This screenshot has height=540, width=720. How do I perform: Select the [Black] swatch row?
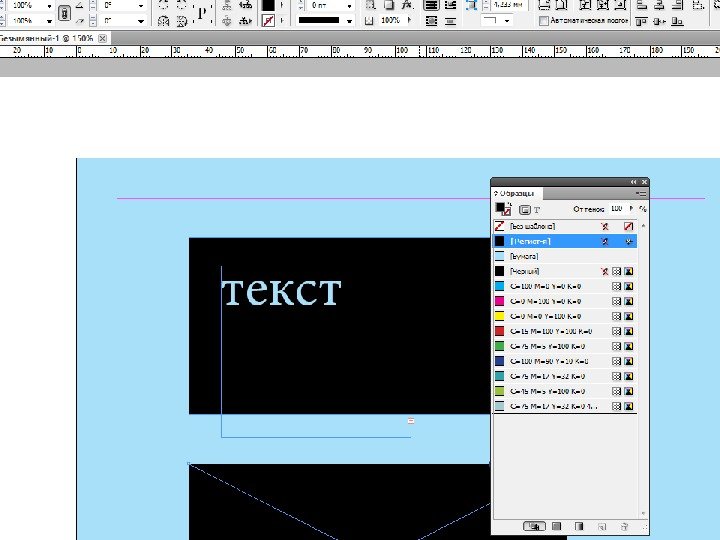564,271
